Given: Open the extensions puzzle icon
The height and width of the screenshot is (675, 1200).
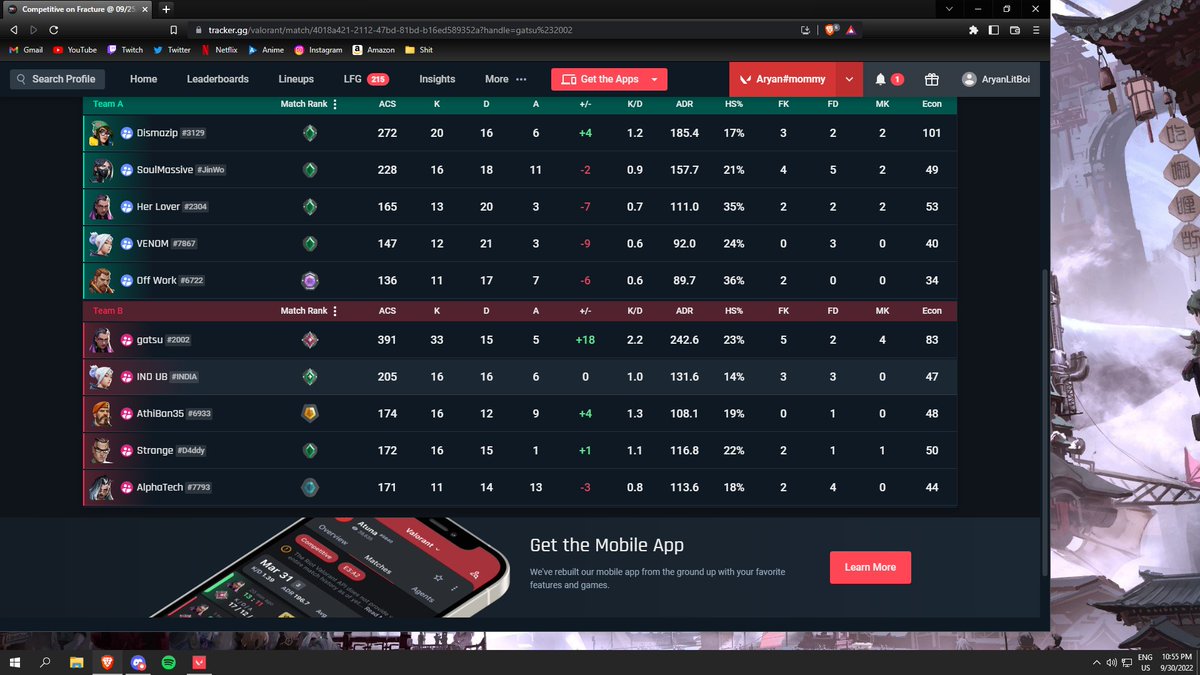Looking at the screenshot, I should point(974,30).
